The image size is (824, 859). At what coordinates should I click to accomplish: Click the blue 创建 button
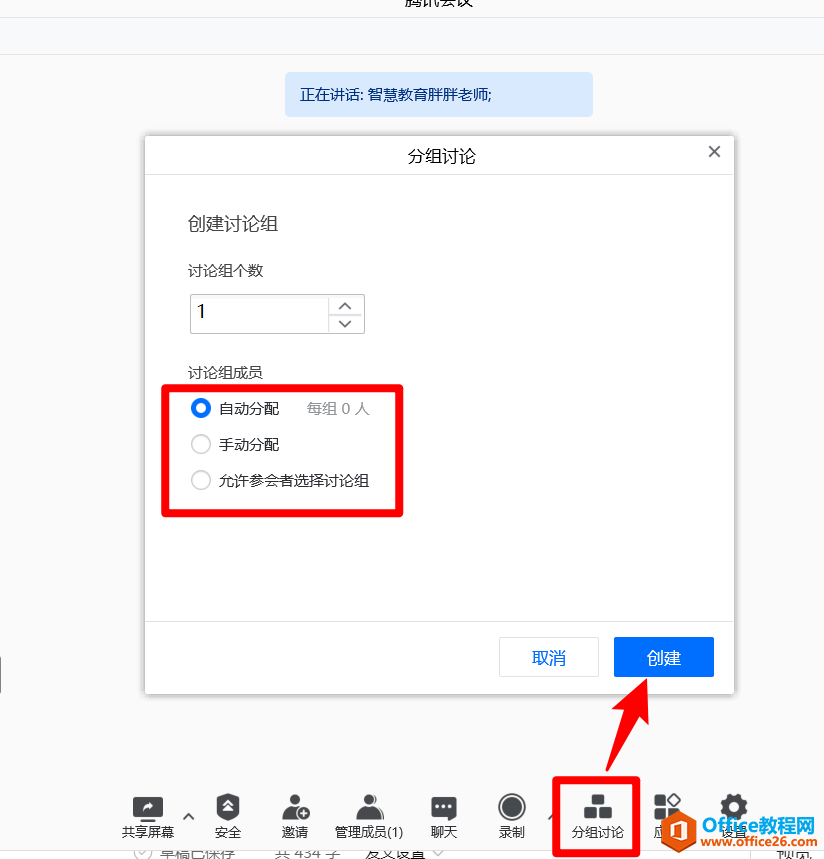click(663, 657)
